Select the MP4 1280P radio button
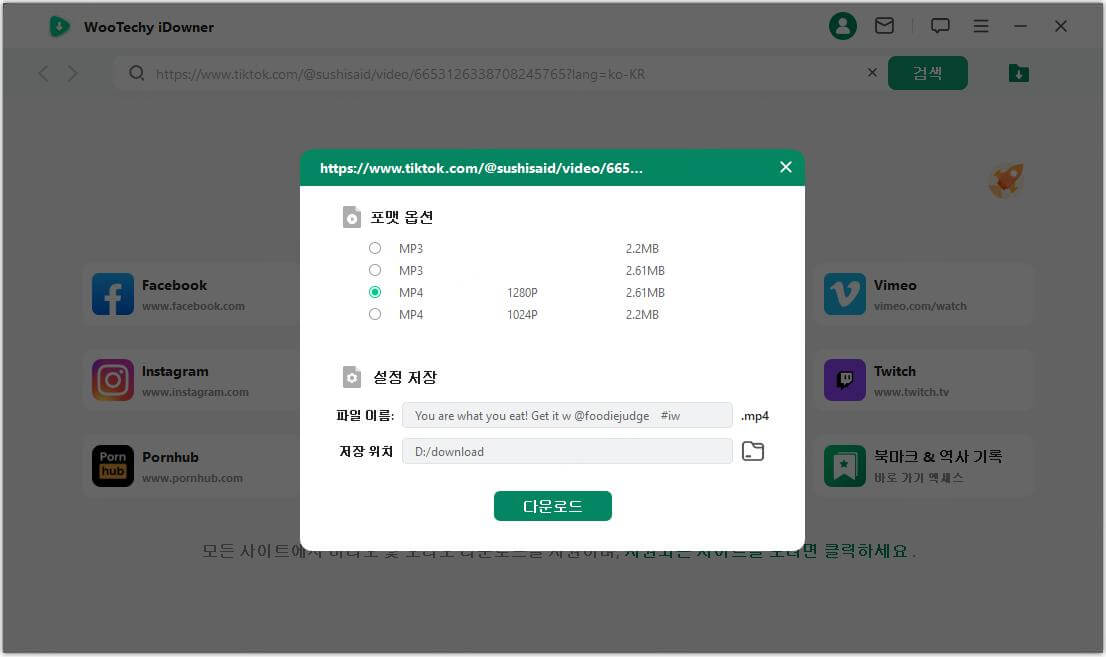The image size is (1106, 657). [x=375, y=292]
